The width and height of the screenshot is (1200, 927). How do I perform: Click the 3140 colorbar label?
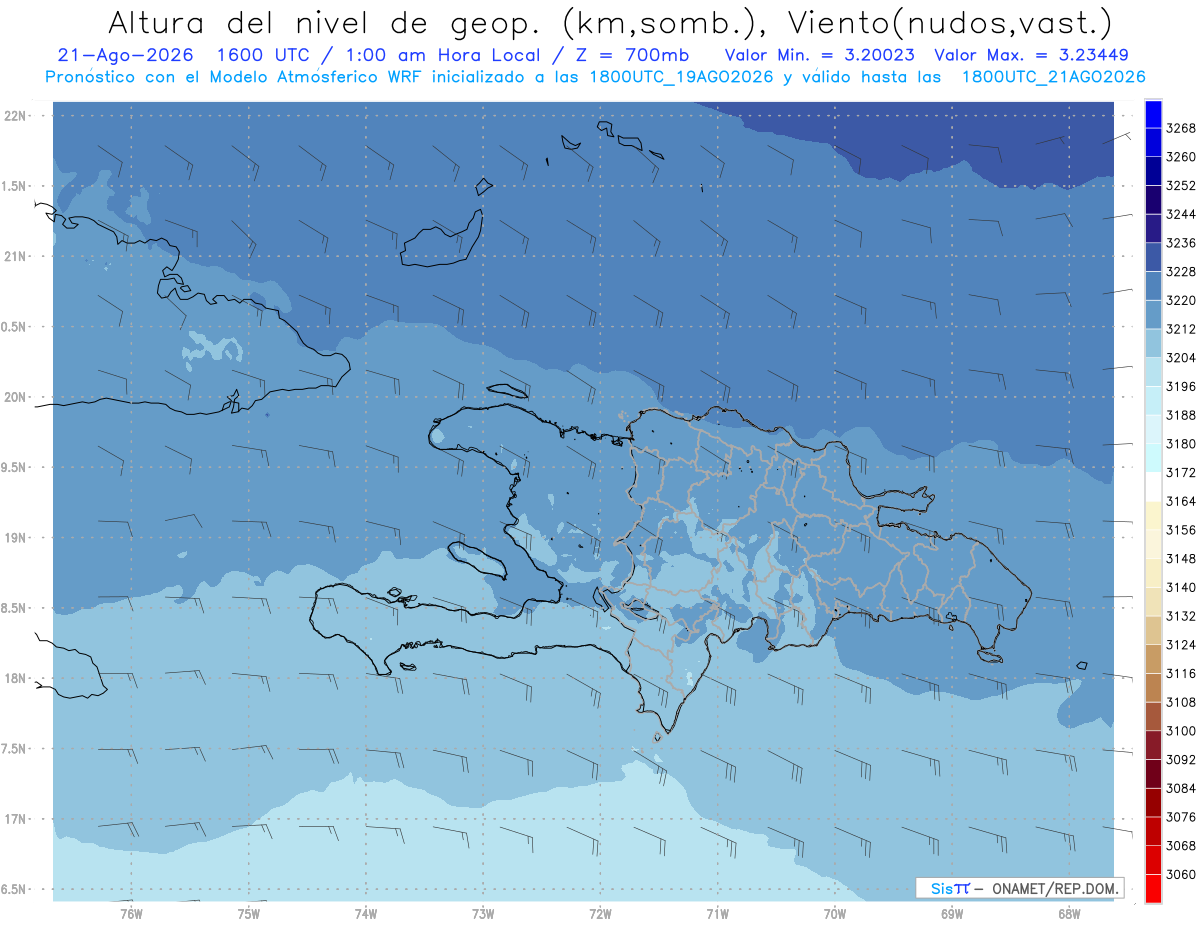click(1181, 588)
